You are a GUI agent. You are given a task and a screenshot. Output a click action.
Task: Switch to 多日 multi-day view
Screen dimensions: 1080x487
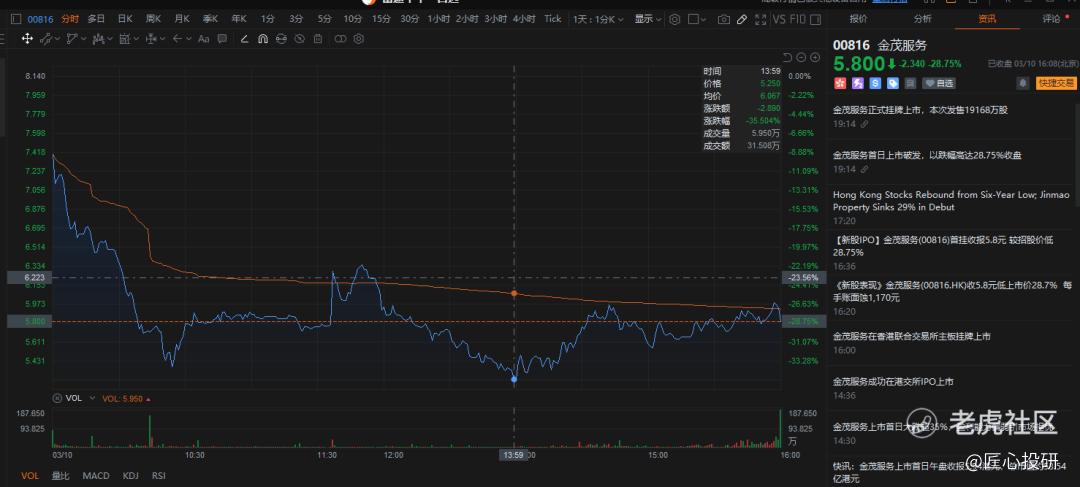[96, 19]
